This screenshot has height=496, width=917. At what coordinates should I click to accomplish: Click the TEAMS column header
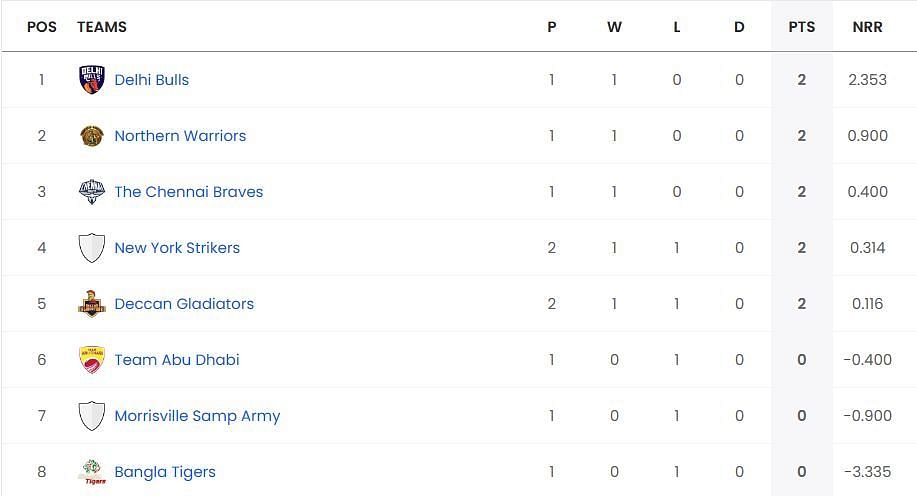[x=102, y=27]
